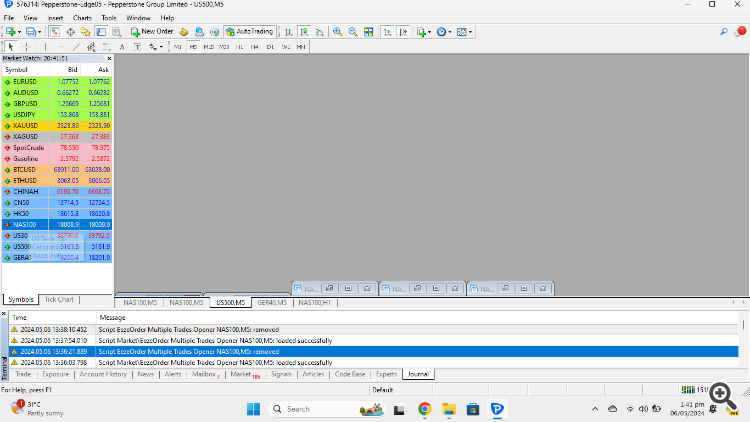Tile chart windows icon
Screen dimensions: 750x422
pos(368,32)
